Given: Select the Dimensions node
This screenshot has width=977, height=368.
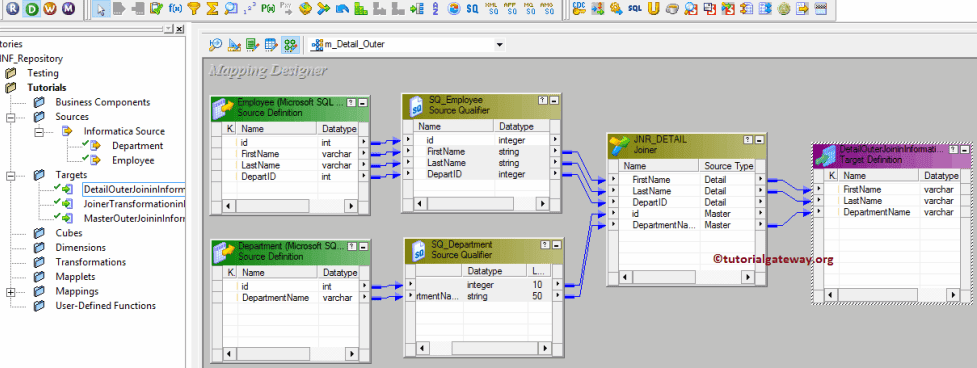Looking at the screenshot, I should (80, 247).
